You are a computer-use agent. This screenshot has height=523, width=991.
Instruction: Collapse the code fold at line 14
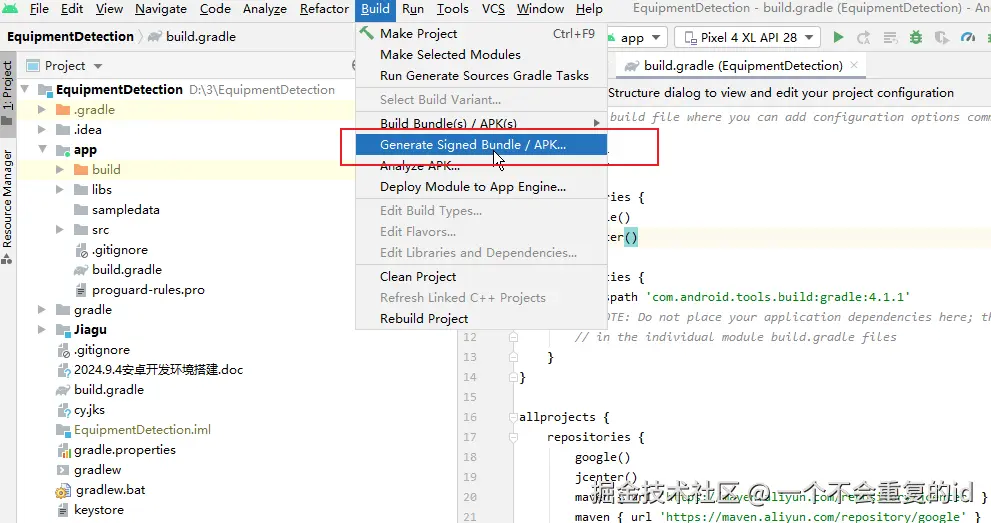coord(513,377)
